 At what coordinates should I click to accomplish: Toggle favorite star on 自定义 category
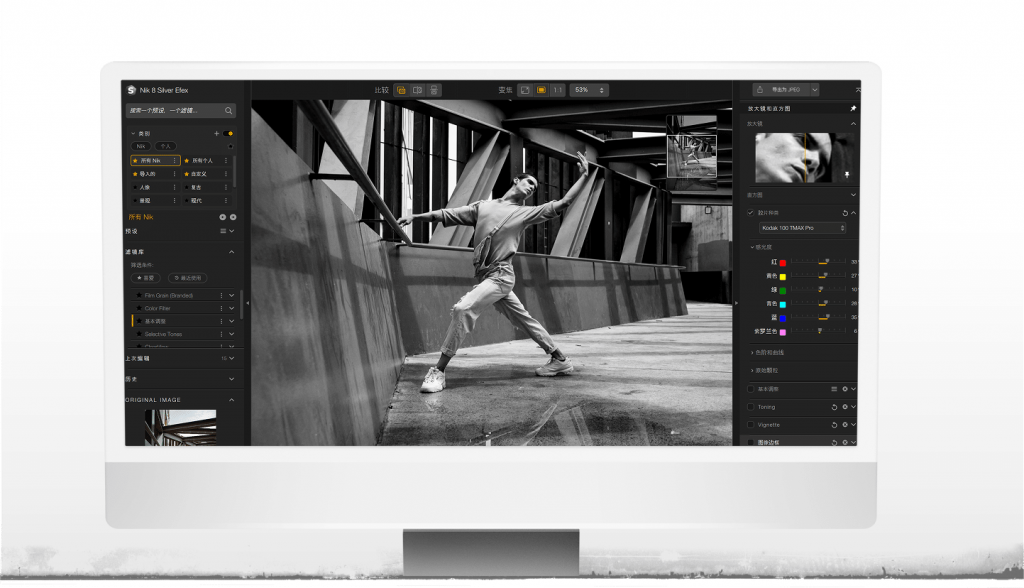[x=187, y=174]
